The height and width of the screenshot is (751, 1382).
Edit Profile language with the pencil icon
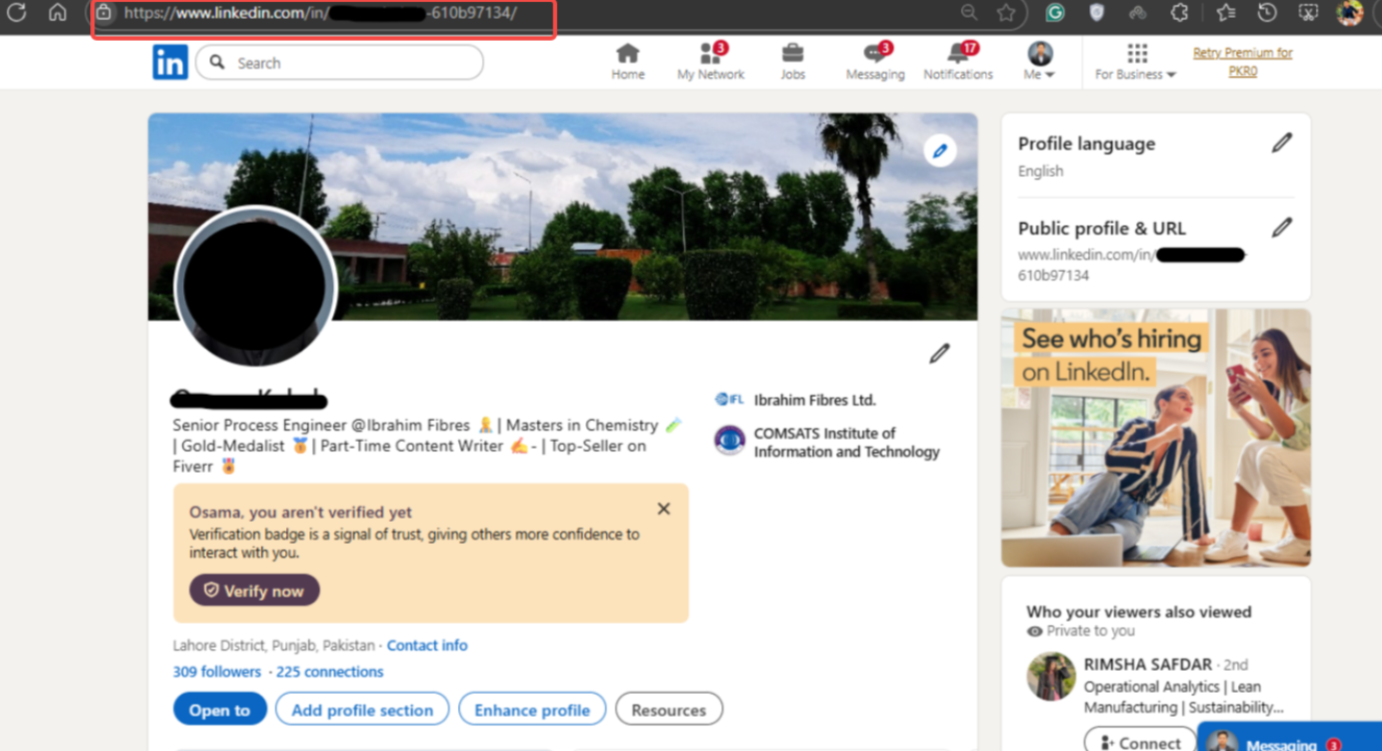coord(1281,142)
